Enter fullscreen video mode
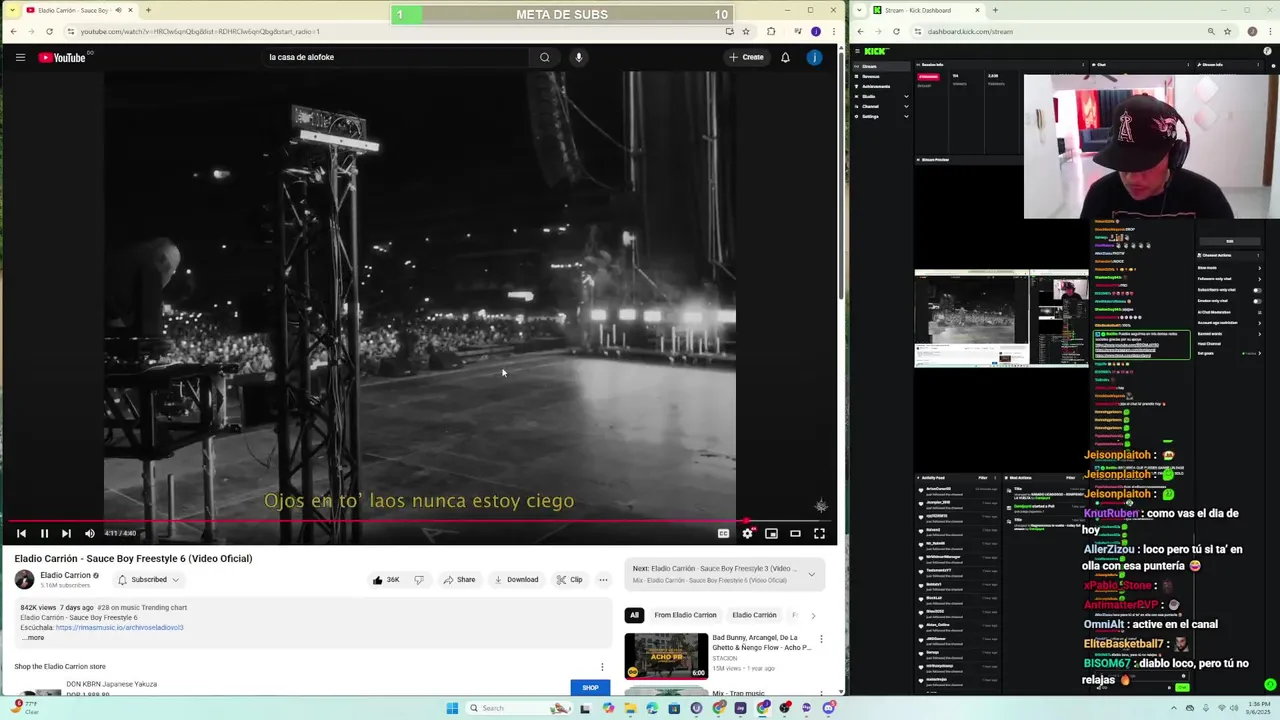 click(819, 533)
